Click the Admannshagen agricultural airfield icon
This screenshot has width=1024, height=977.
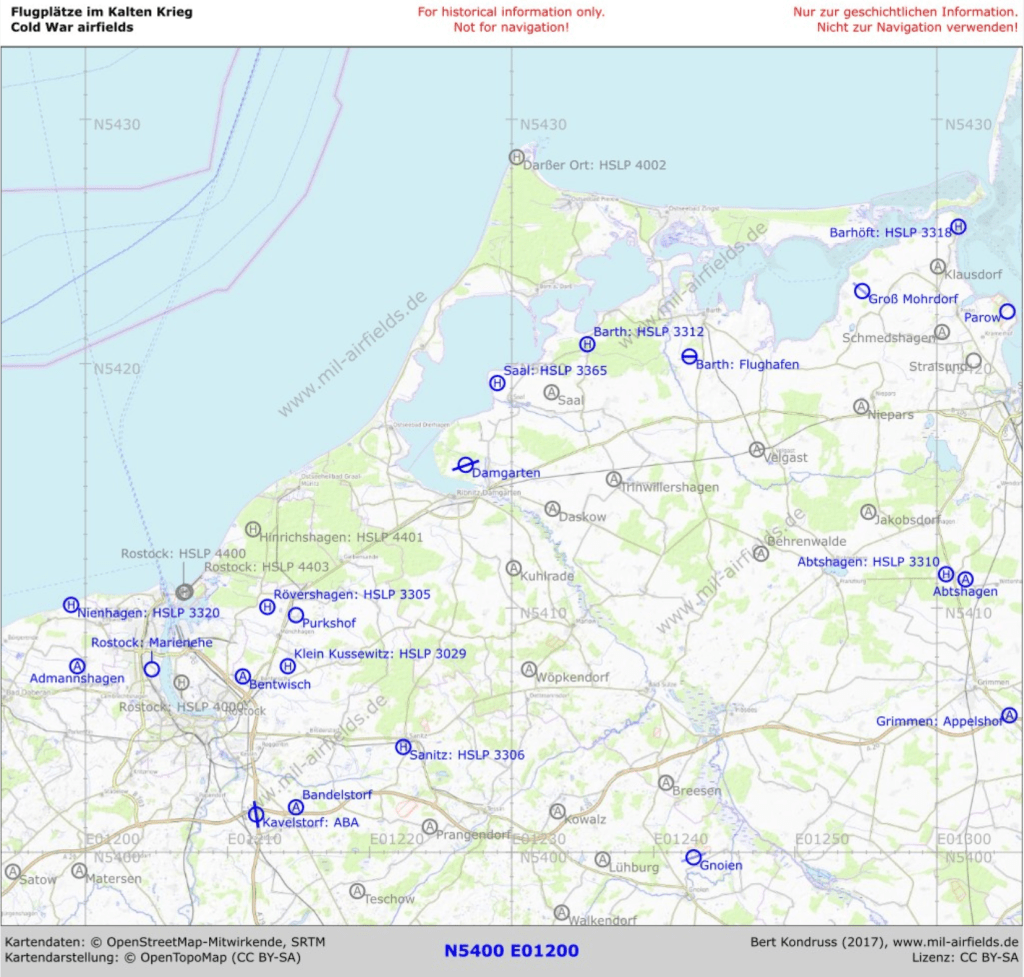(x=77, y=666)
